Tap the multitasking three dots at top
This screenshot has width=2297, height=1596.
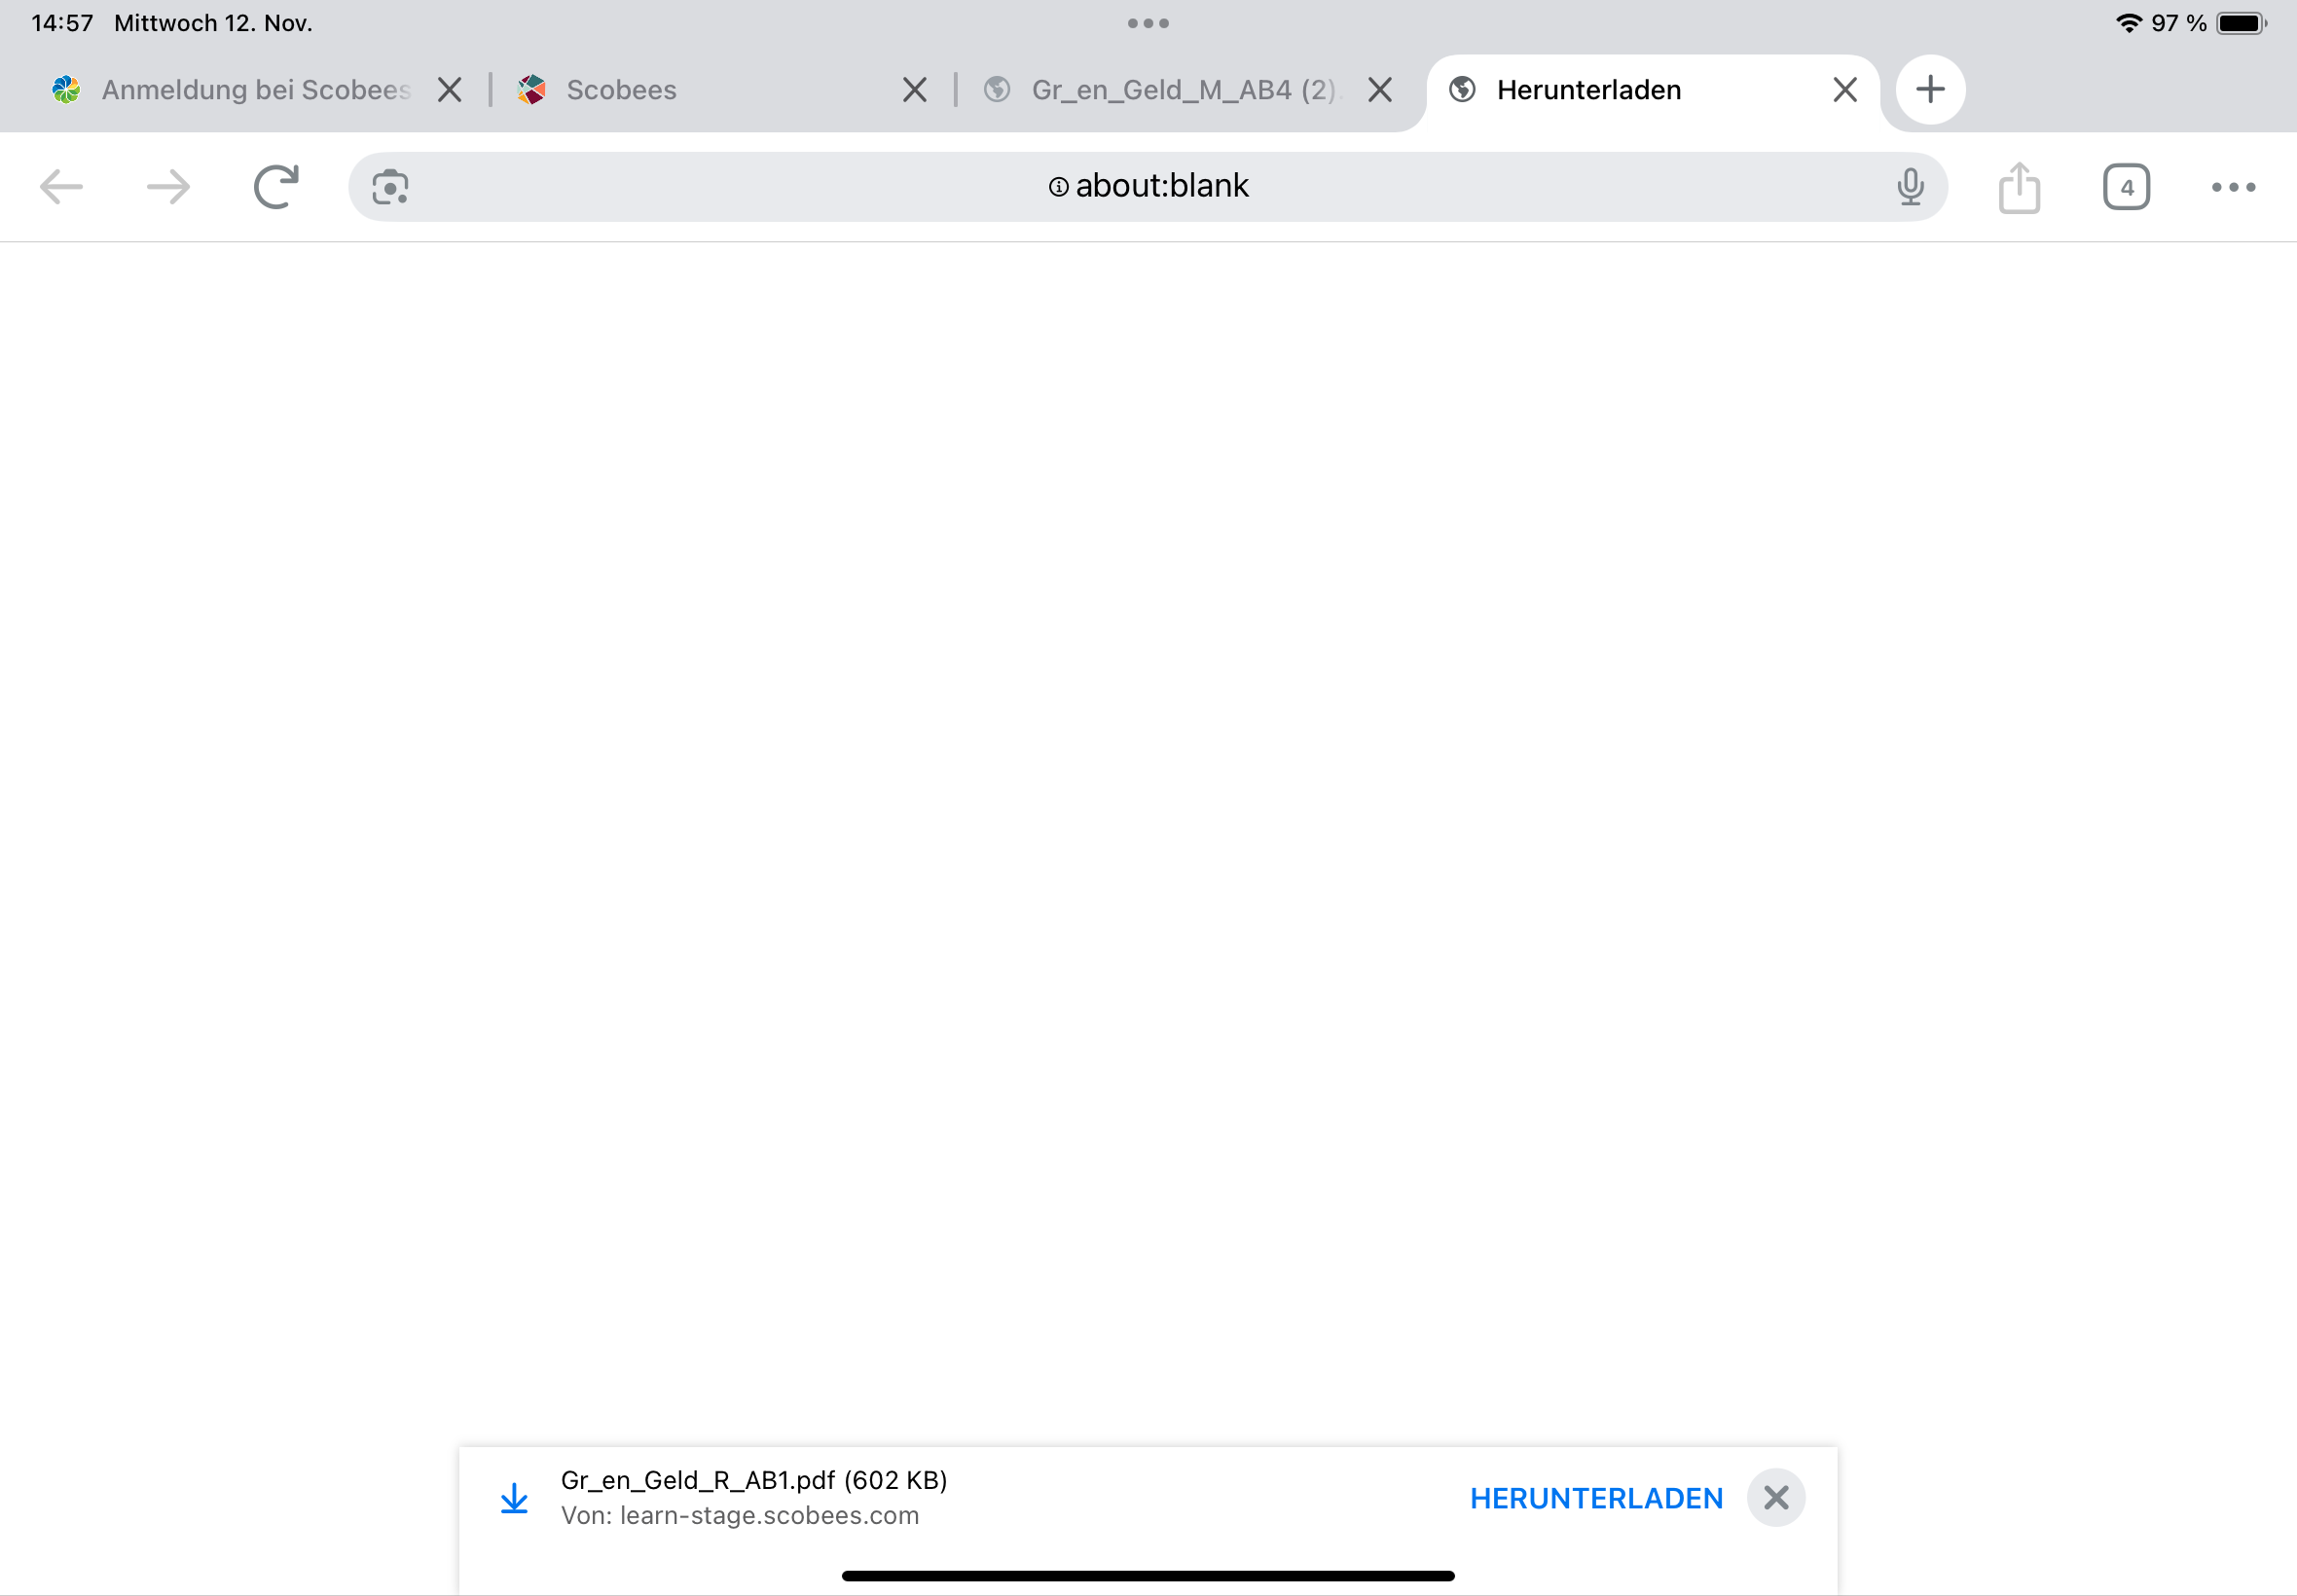[x=1148, y=23]
